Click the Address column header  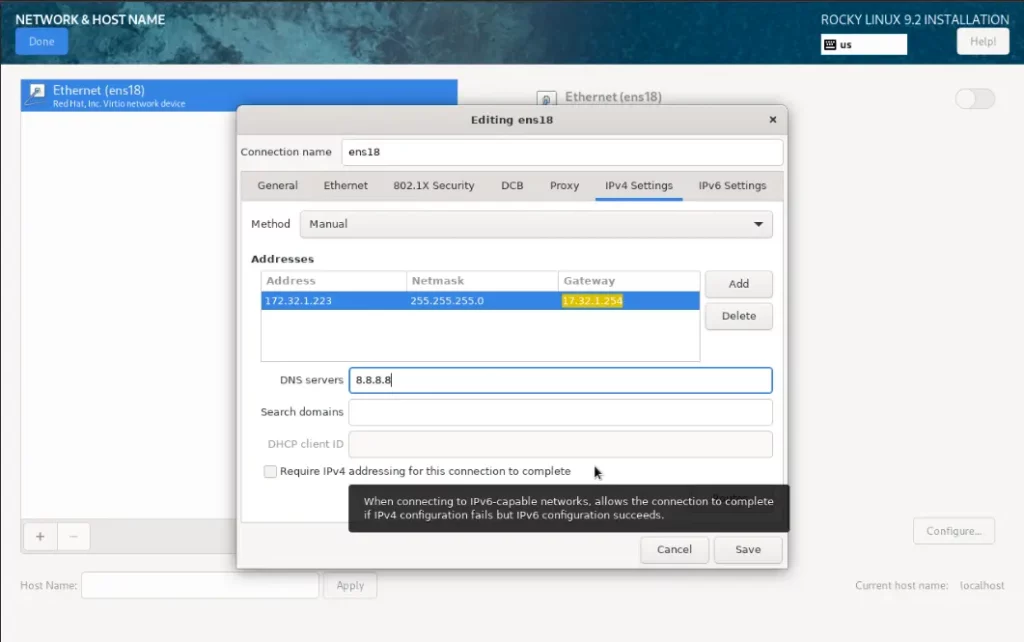click(333, 281)
